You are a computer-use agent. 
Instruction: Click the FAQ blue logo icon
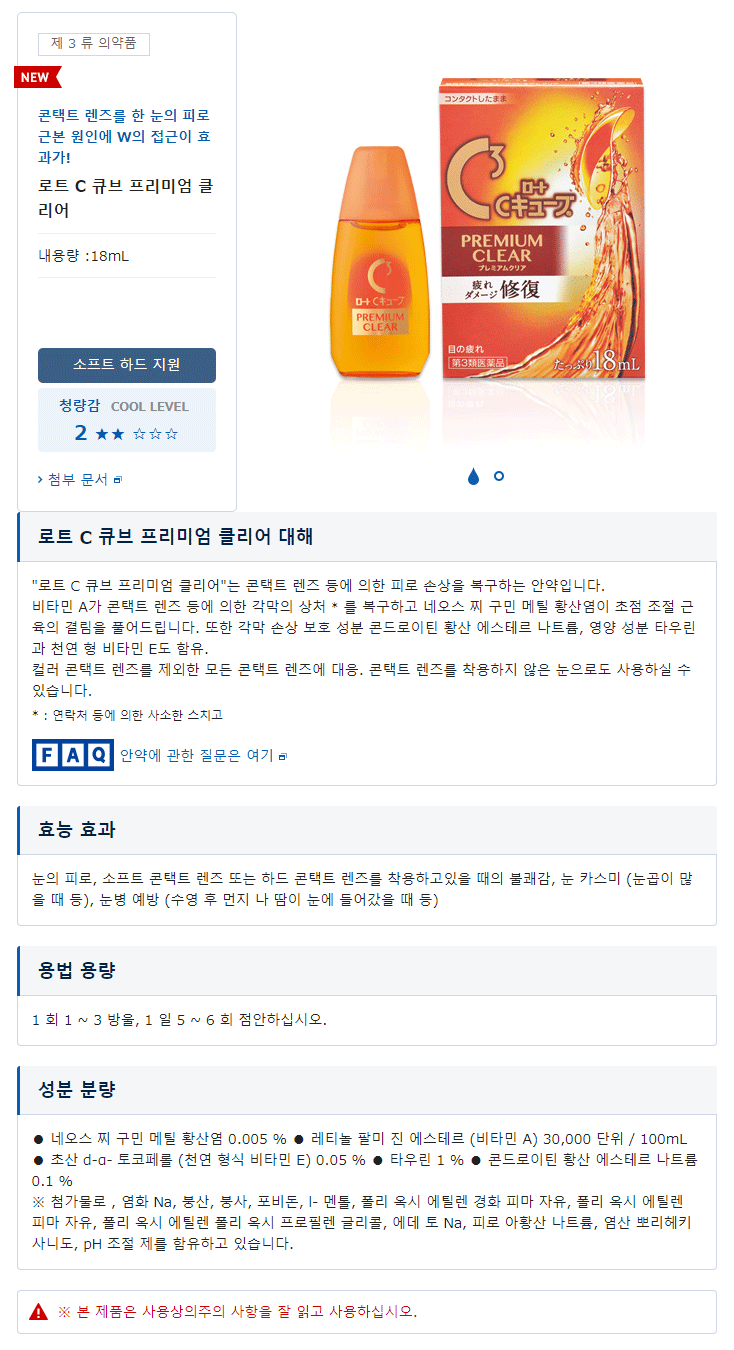pos(73,755)
